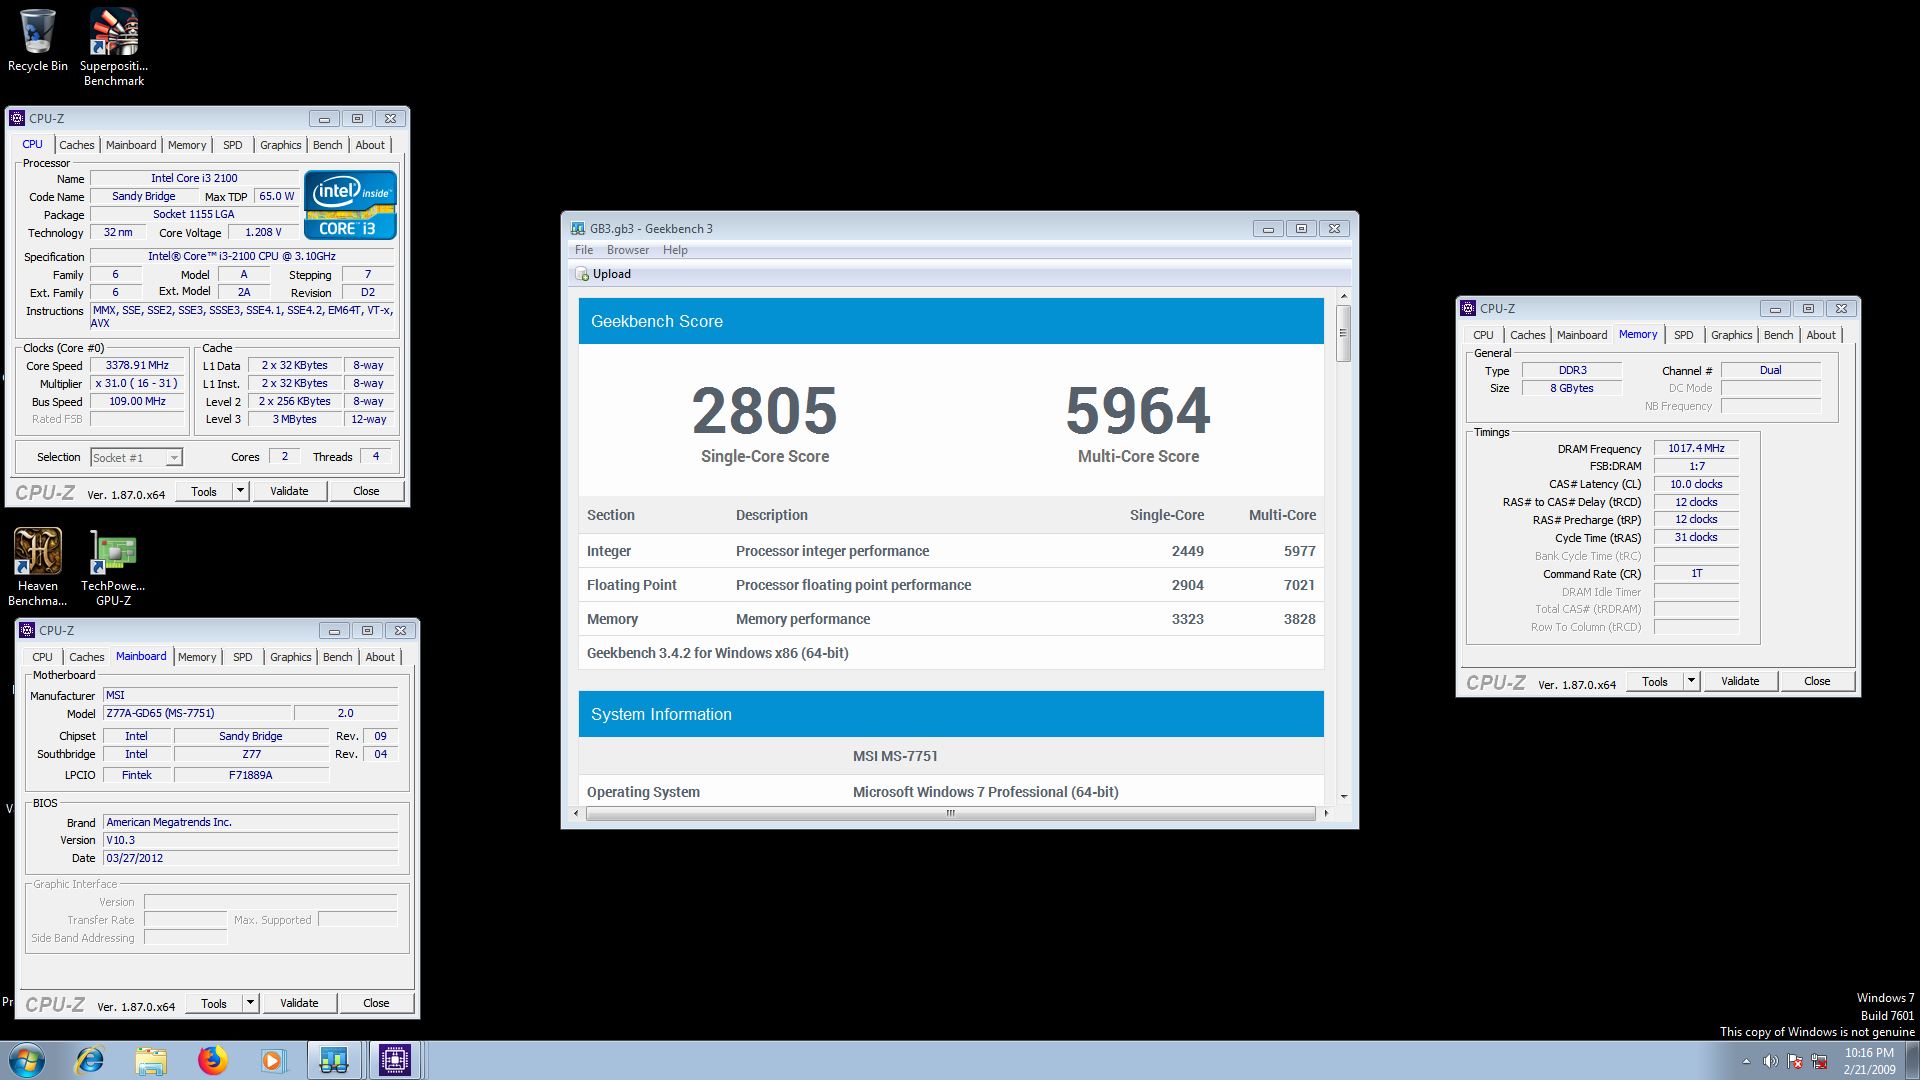Show hidden tray icons arrow
This screenshot has width=1920, height=1080.
pyautogui.click(x=1746, y=1061)
